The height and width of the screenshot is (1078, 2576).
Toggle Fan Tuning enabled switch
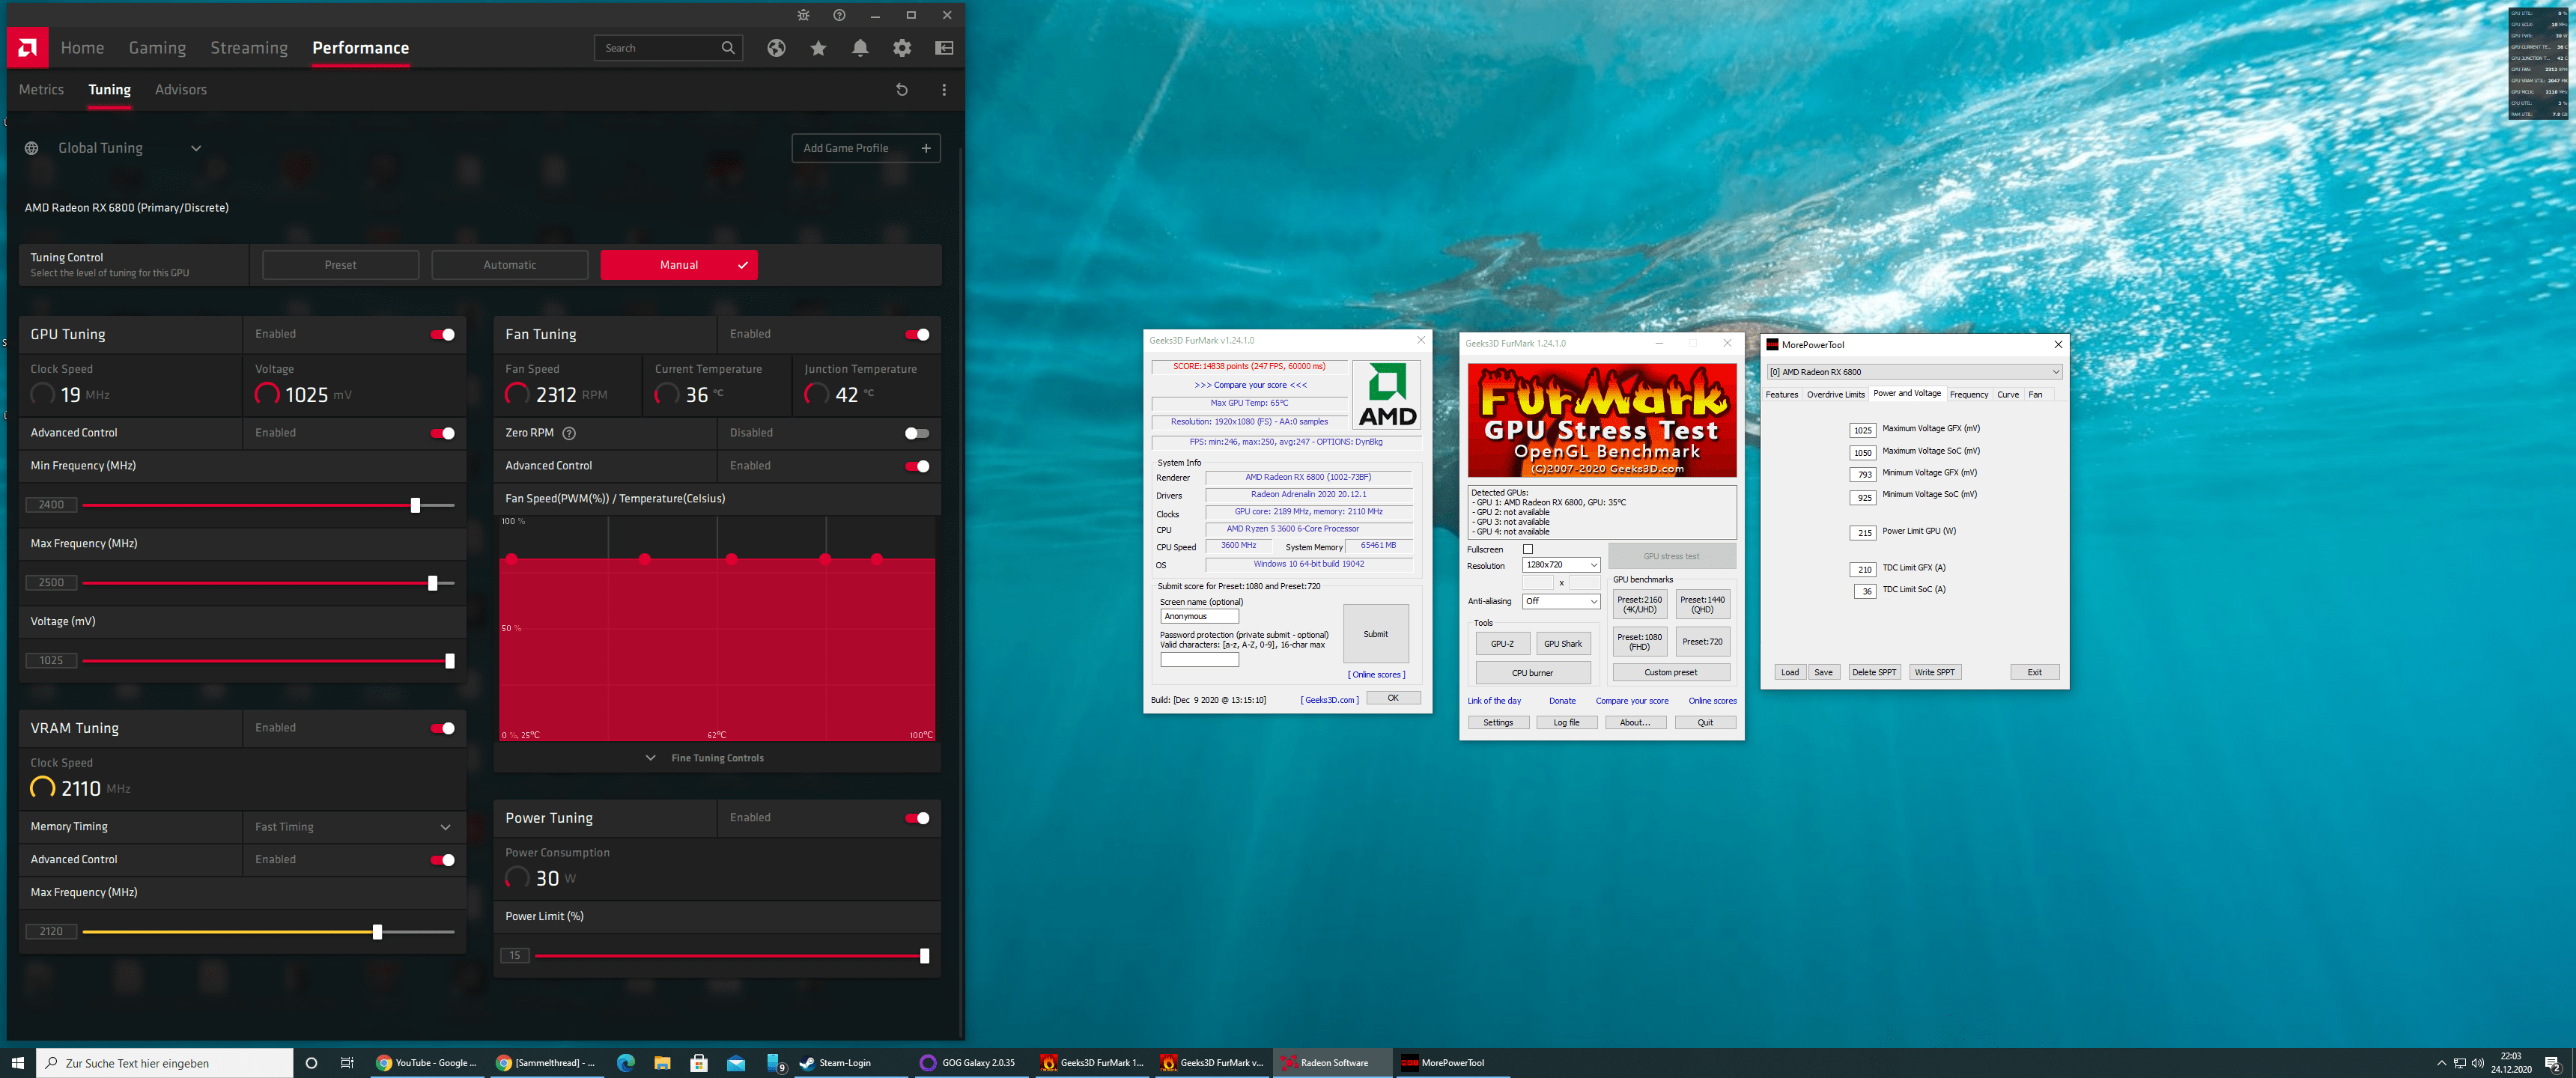point(917,334)
